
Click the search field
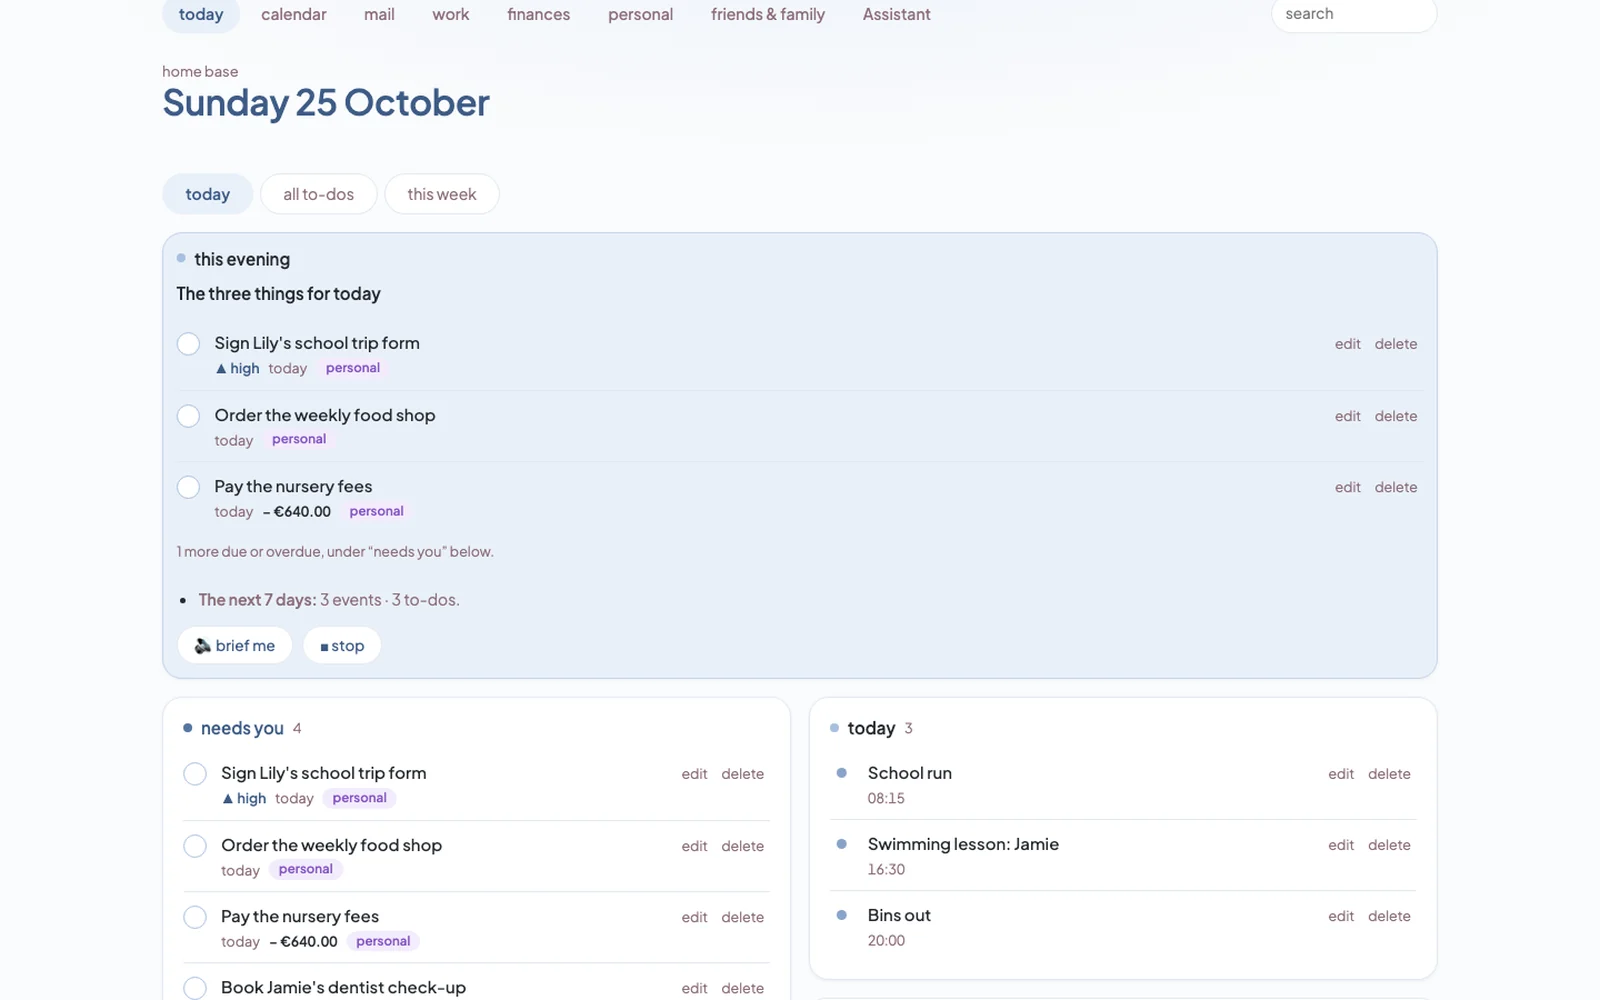click(1354, 14)
